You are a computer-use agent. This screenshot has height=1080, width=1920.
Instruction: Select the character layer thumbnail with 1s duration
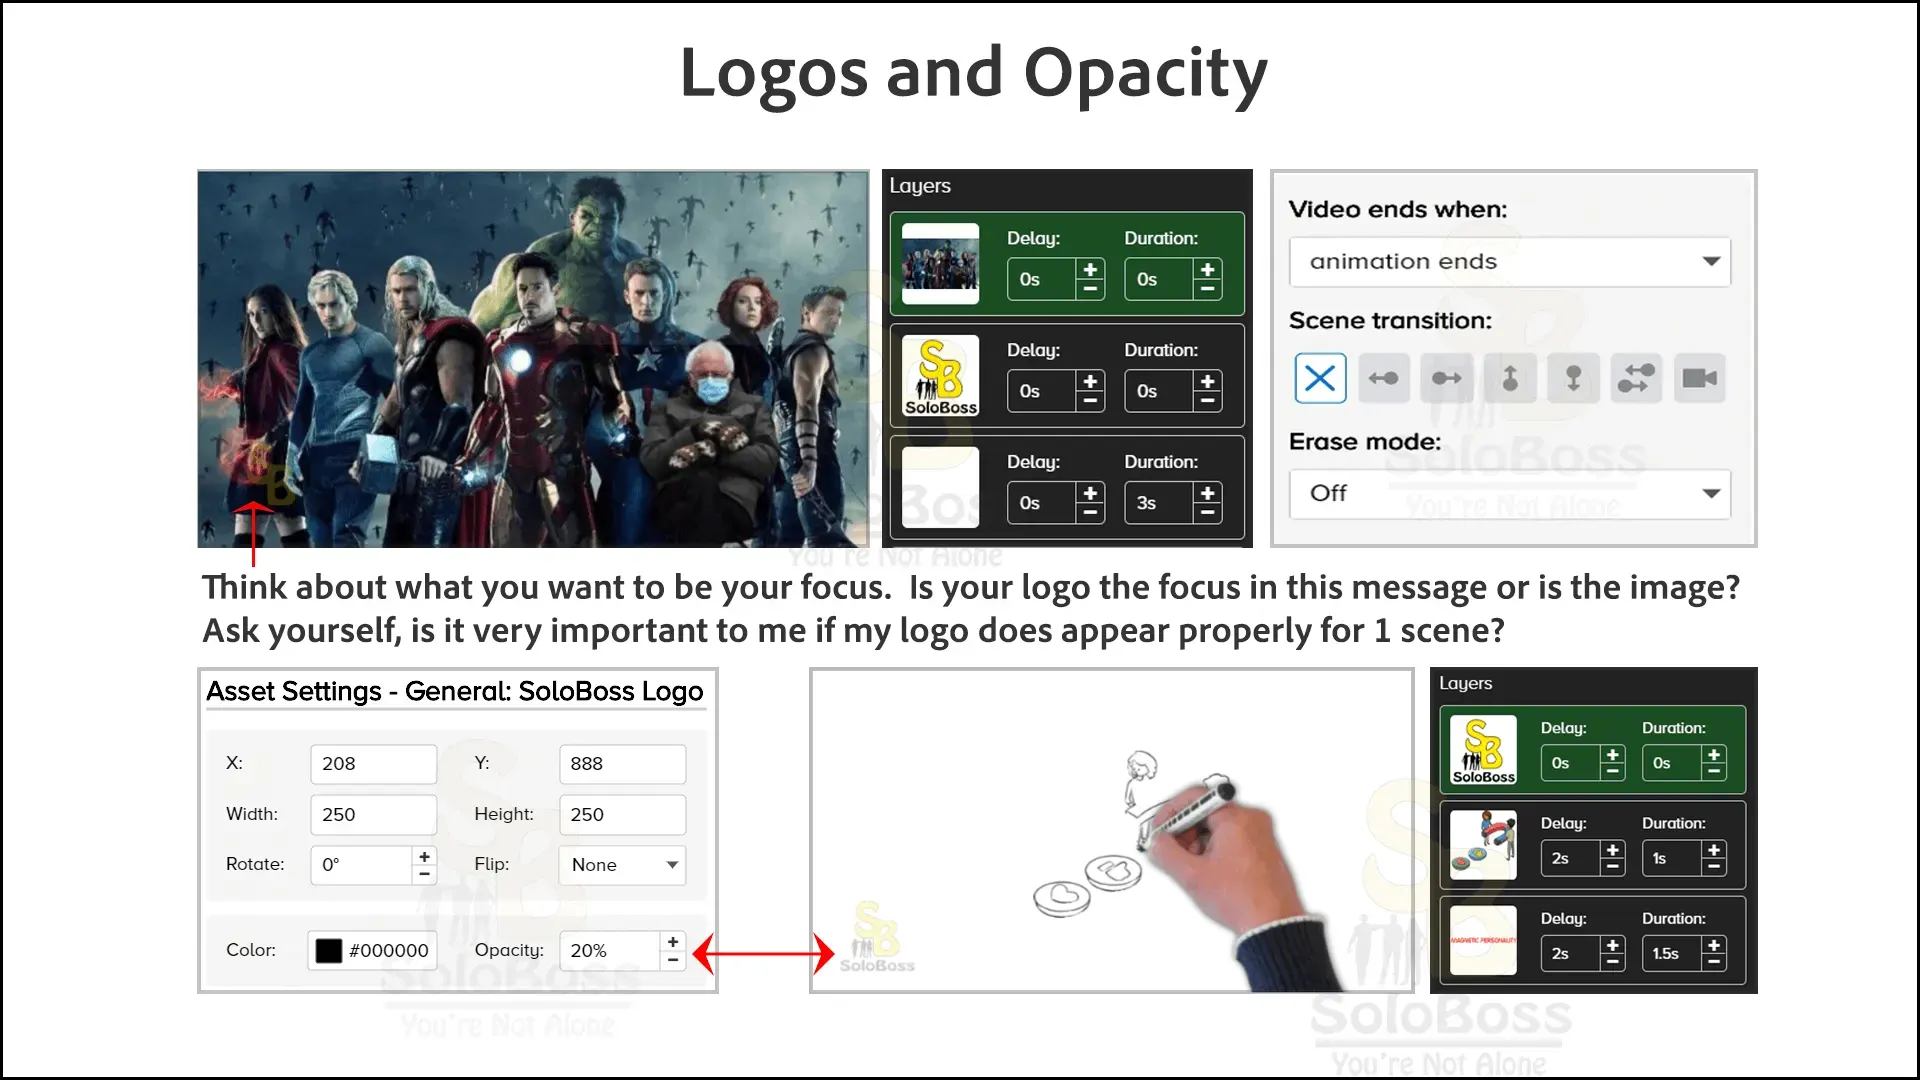tap(1483, 845)
